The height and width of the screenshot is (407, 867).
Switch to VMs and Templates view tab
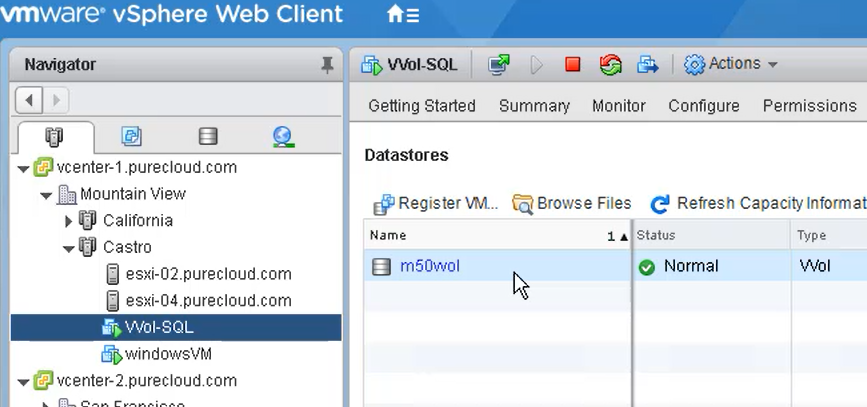[x=131, y=136]
